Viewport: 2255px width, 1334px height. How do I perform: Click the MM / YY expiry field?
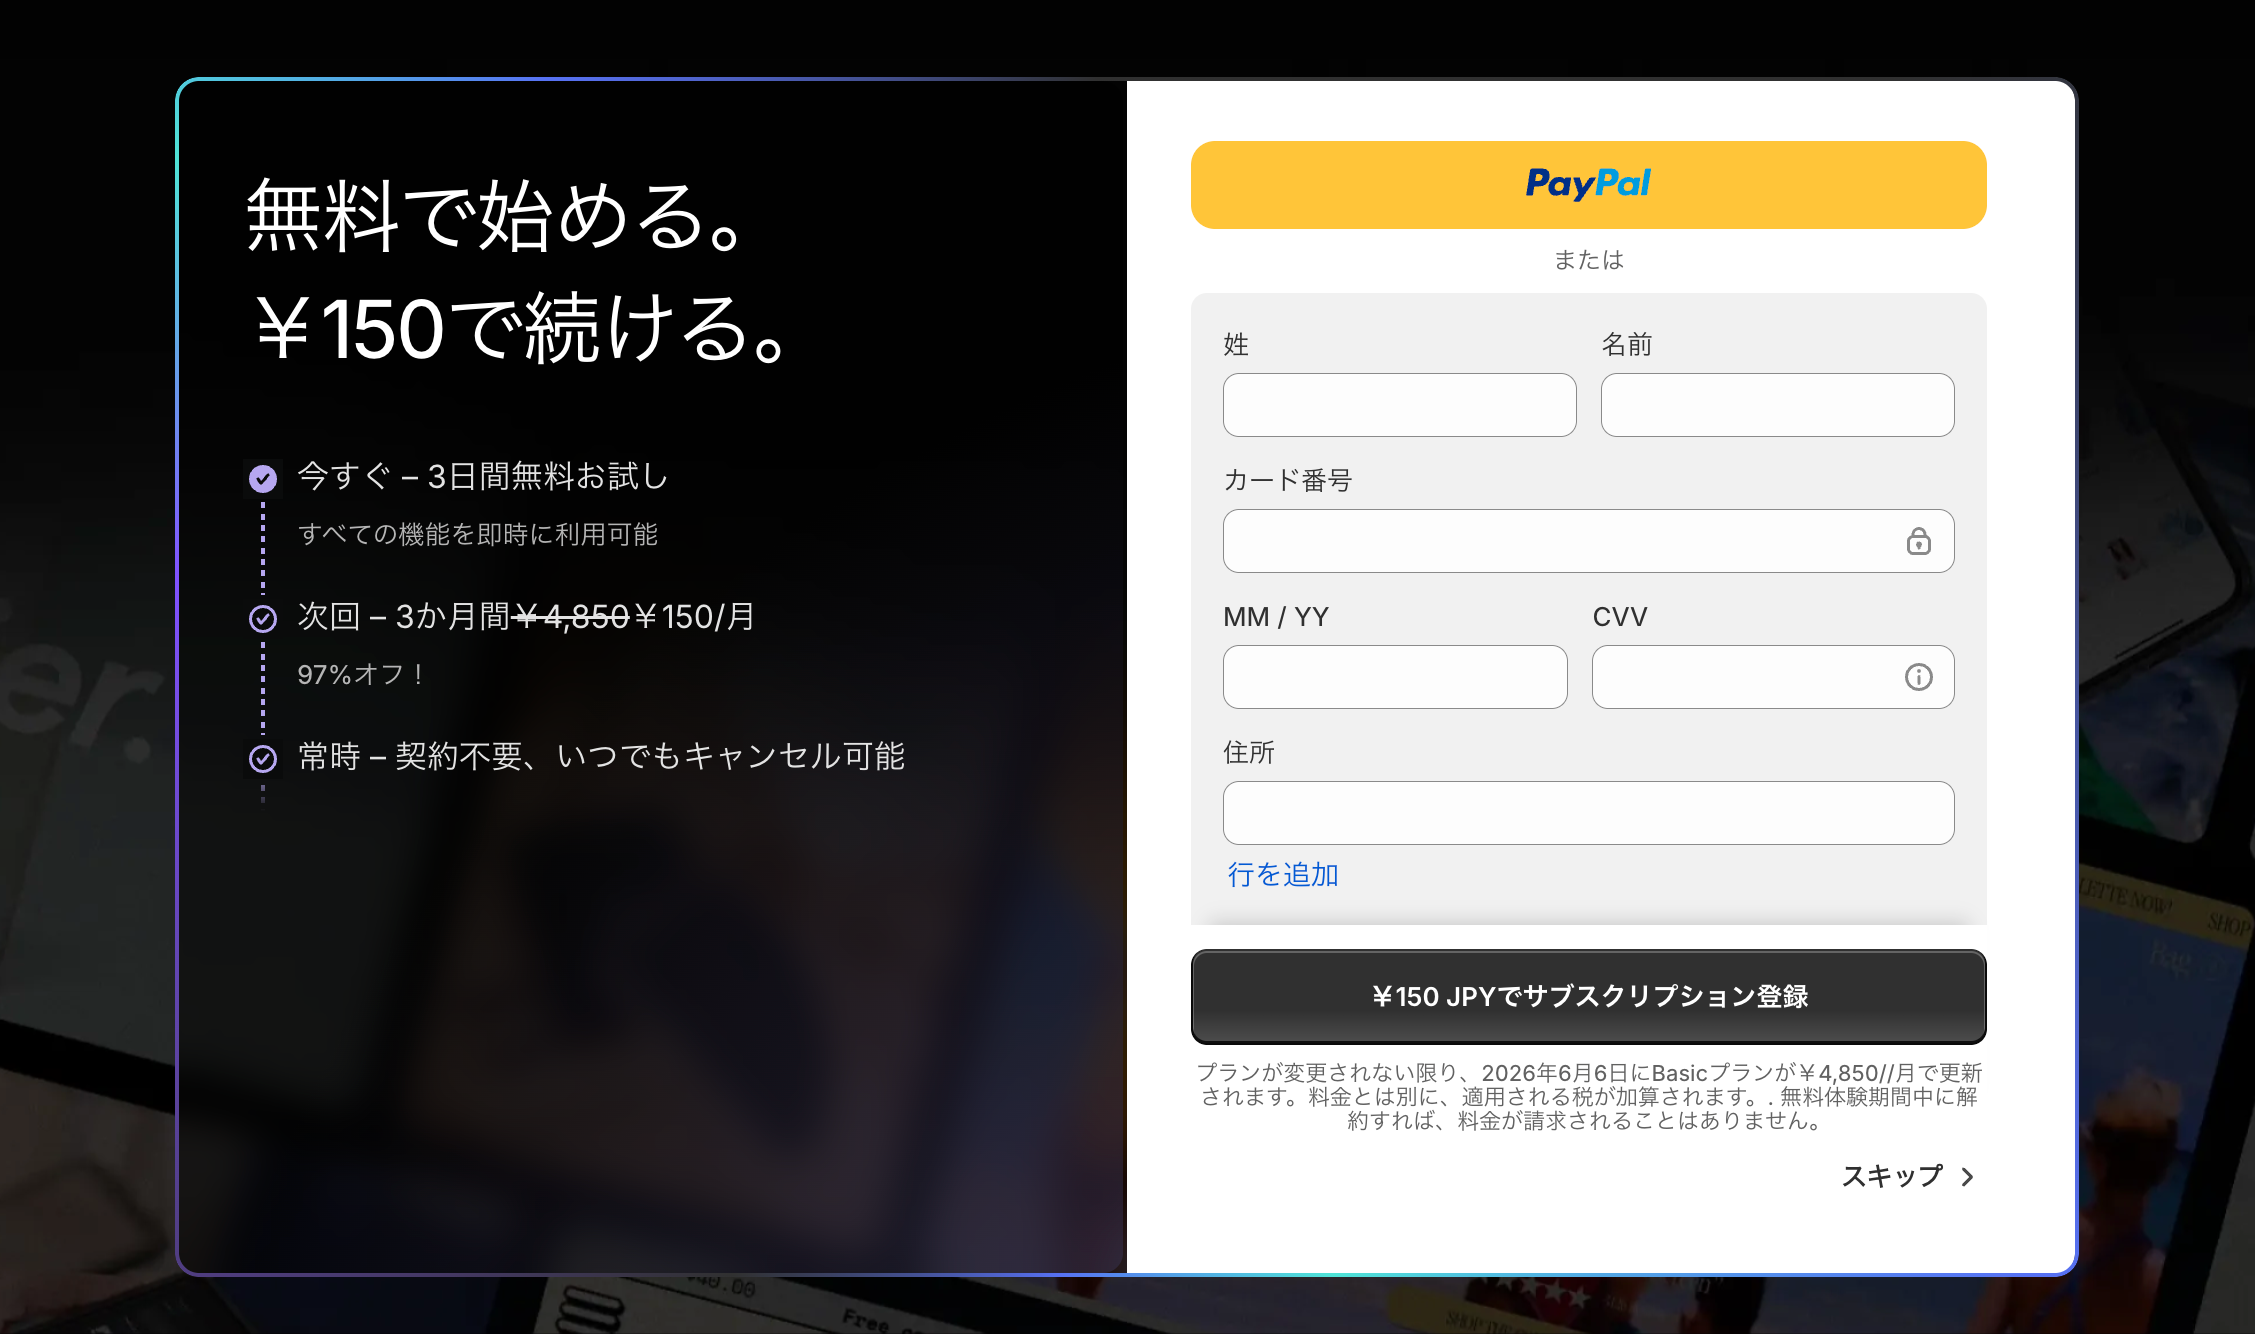point(1395,677)
